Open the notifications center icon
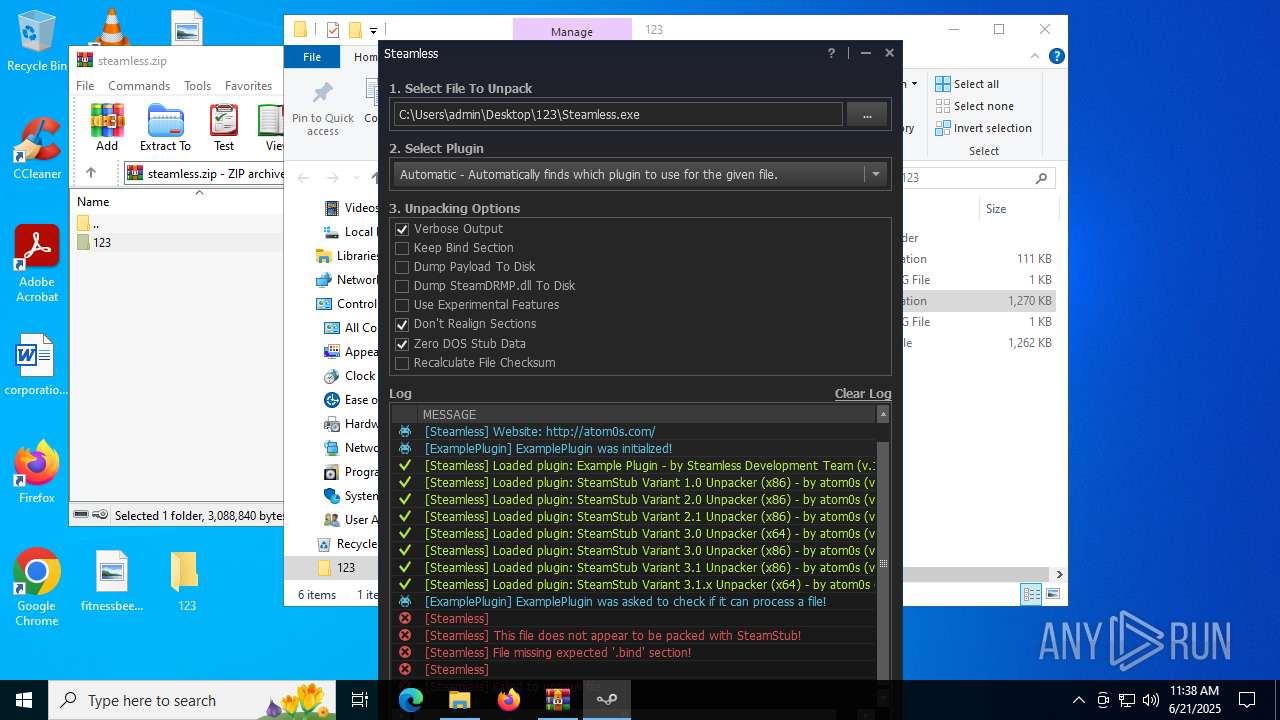 click(1247, 700)
